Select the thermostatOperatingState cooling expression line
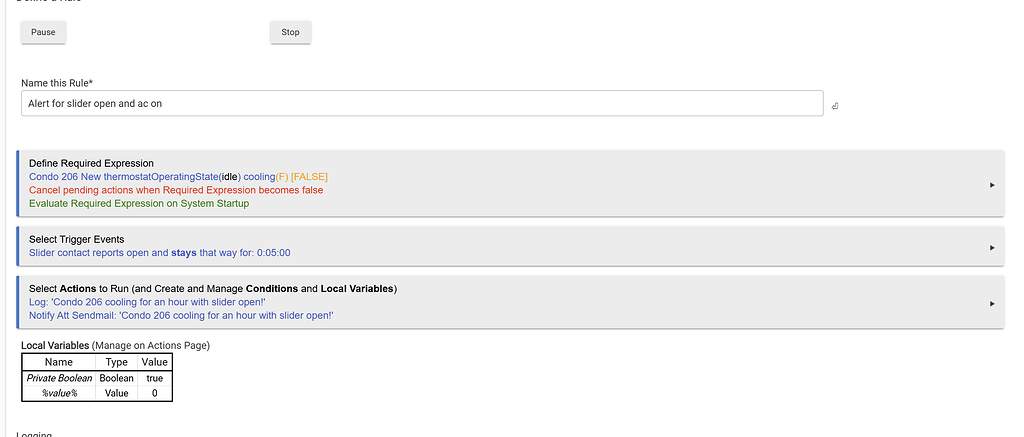Screen dimensions: 1024x437 (178, 177)
